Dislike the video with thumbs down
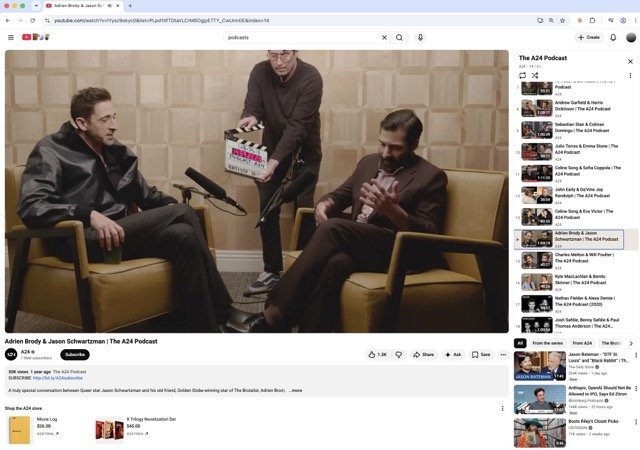The image size is (640, 450). tap(399, 354)
